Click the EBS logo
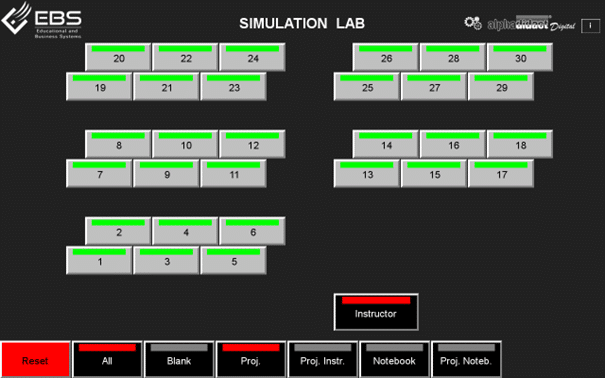Viewport: 605px width, 378px height. tap(41, 20)
